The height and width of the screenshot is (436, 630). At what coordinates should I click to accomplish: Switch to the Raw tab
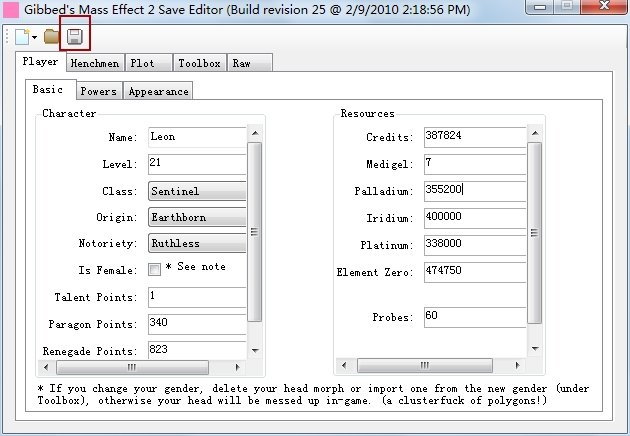242,63
